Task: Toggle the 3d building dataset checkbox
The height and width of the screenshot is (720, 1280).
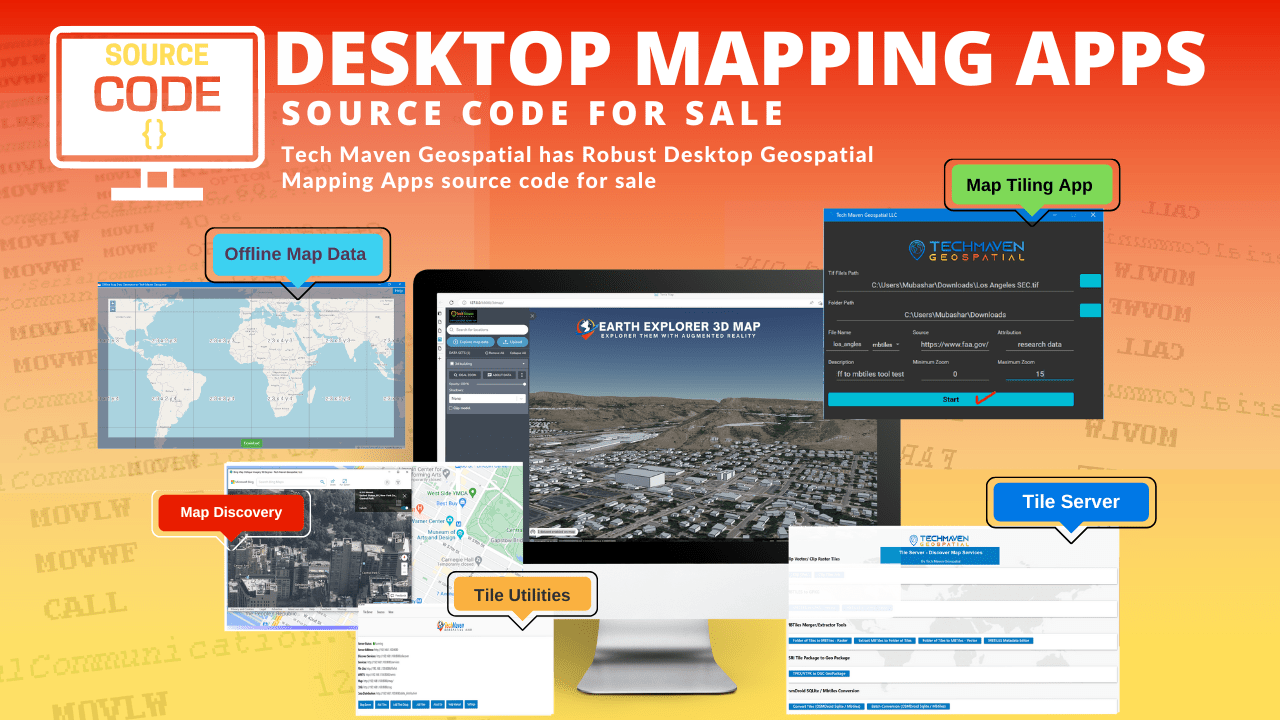Action: click(x=451, y=364)
